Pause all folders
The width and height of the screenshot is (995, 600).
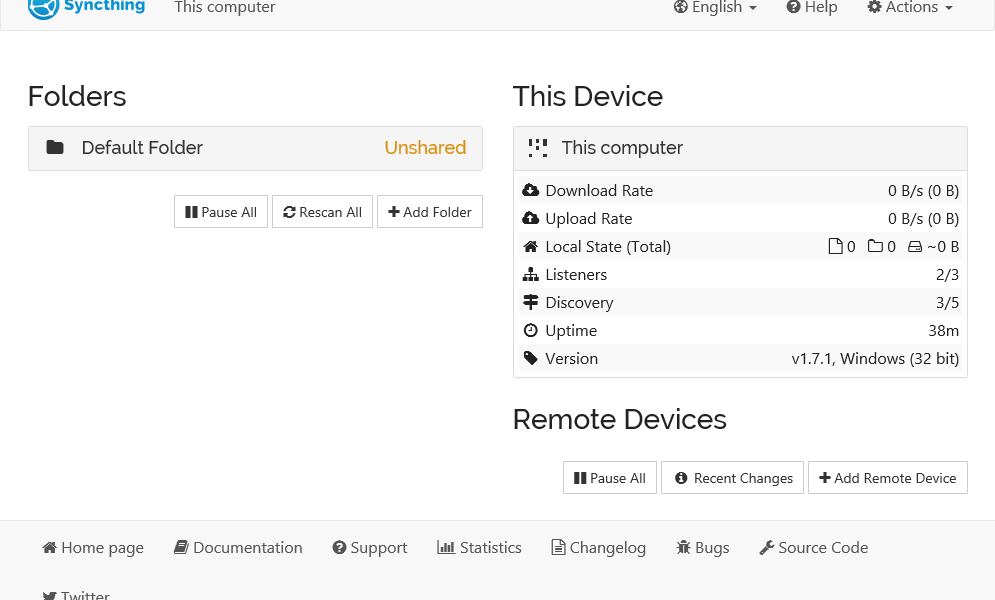[221, 212]
